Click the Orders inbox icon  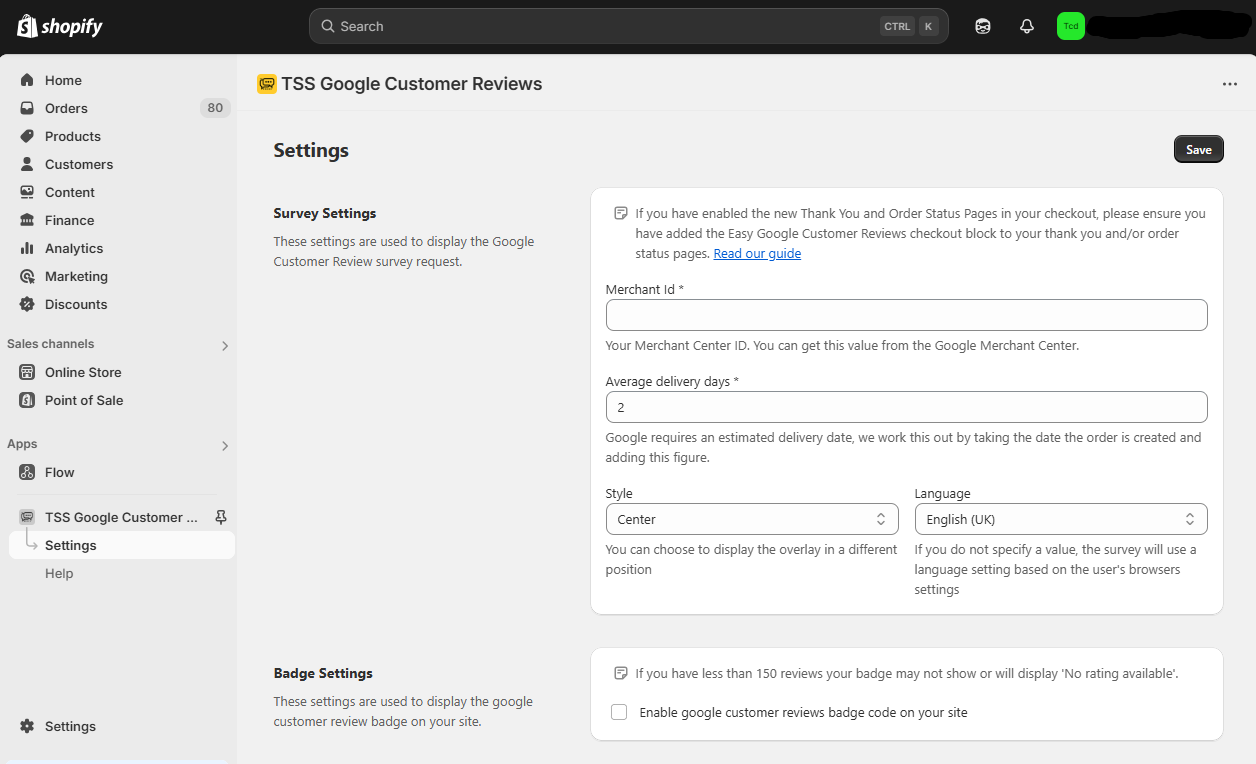(27, 108)
